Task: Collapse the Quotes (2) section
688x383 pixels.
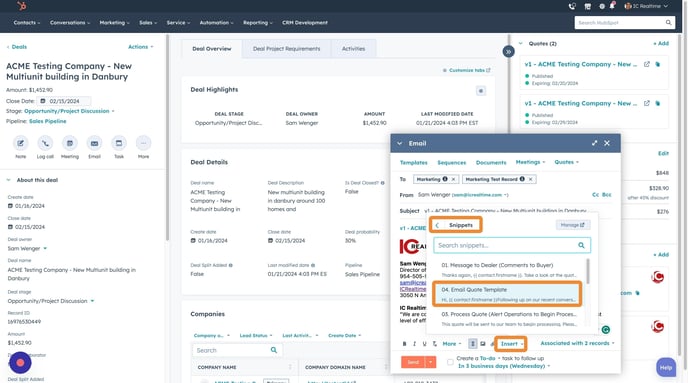Action: (x=521, y=43)
